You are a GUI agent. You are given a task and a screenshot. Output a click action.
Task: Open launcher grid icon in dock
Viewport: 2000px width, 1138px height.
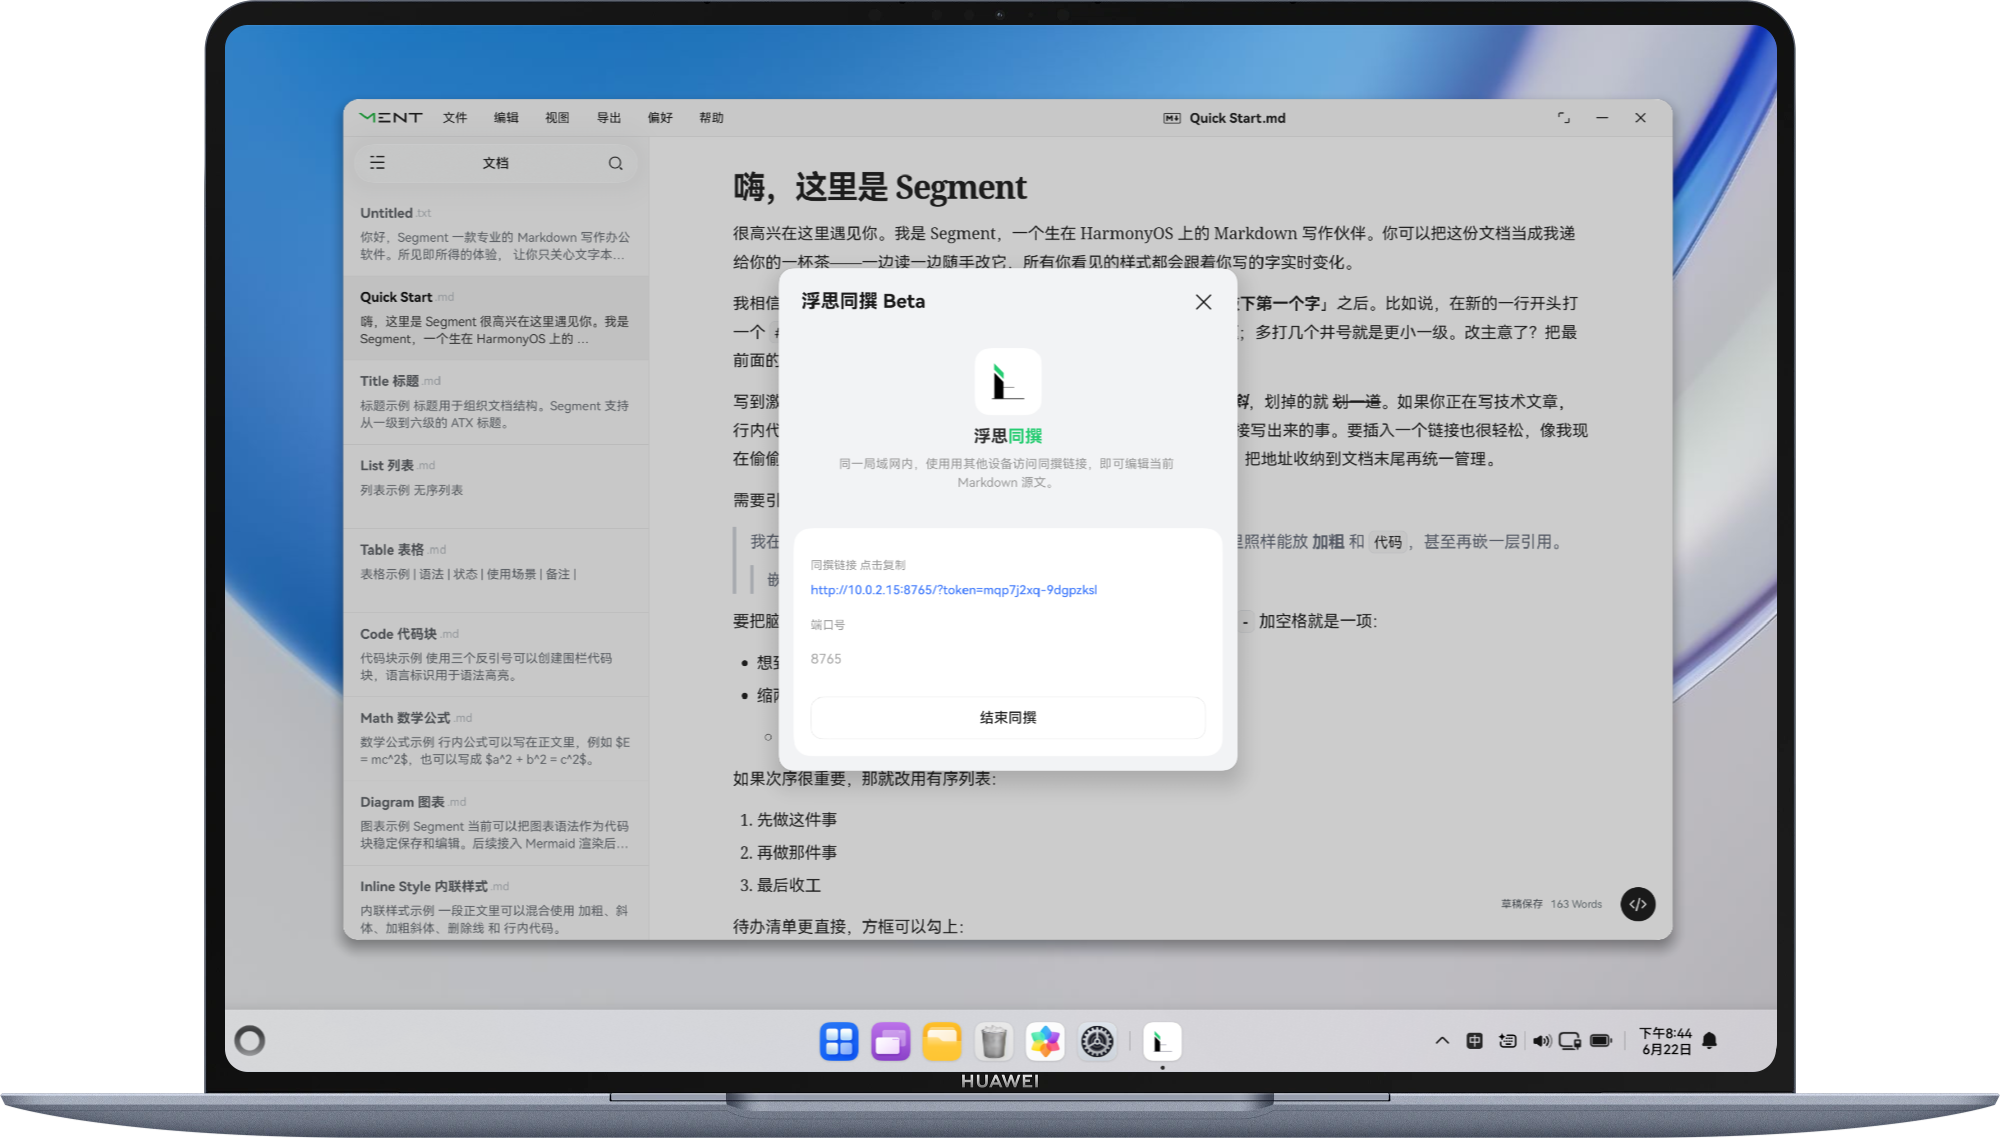pos(839,1042)
